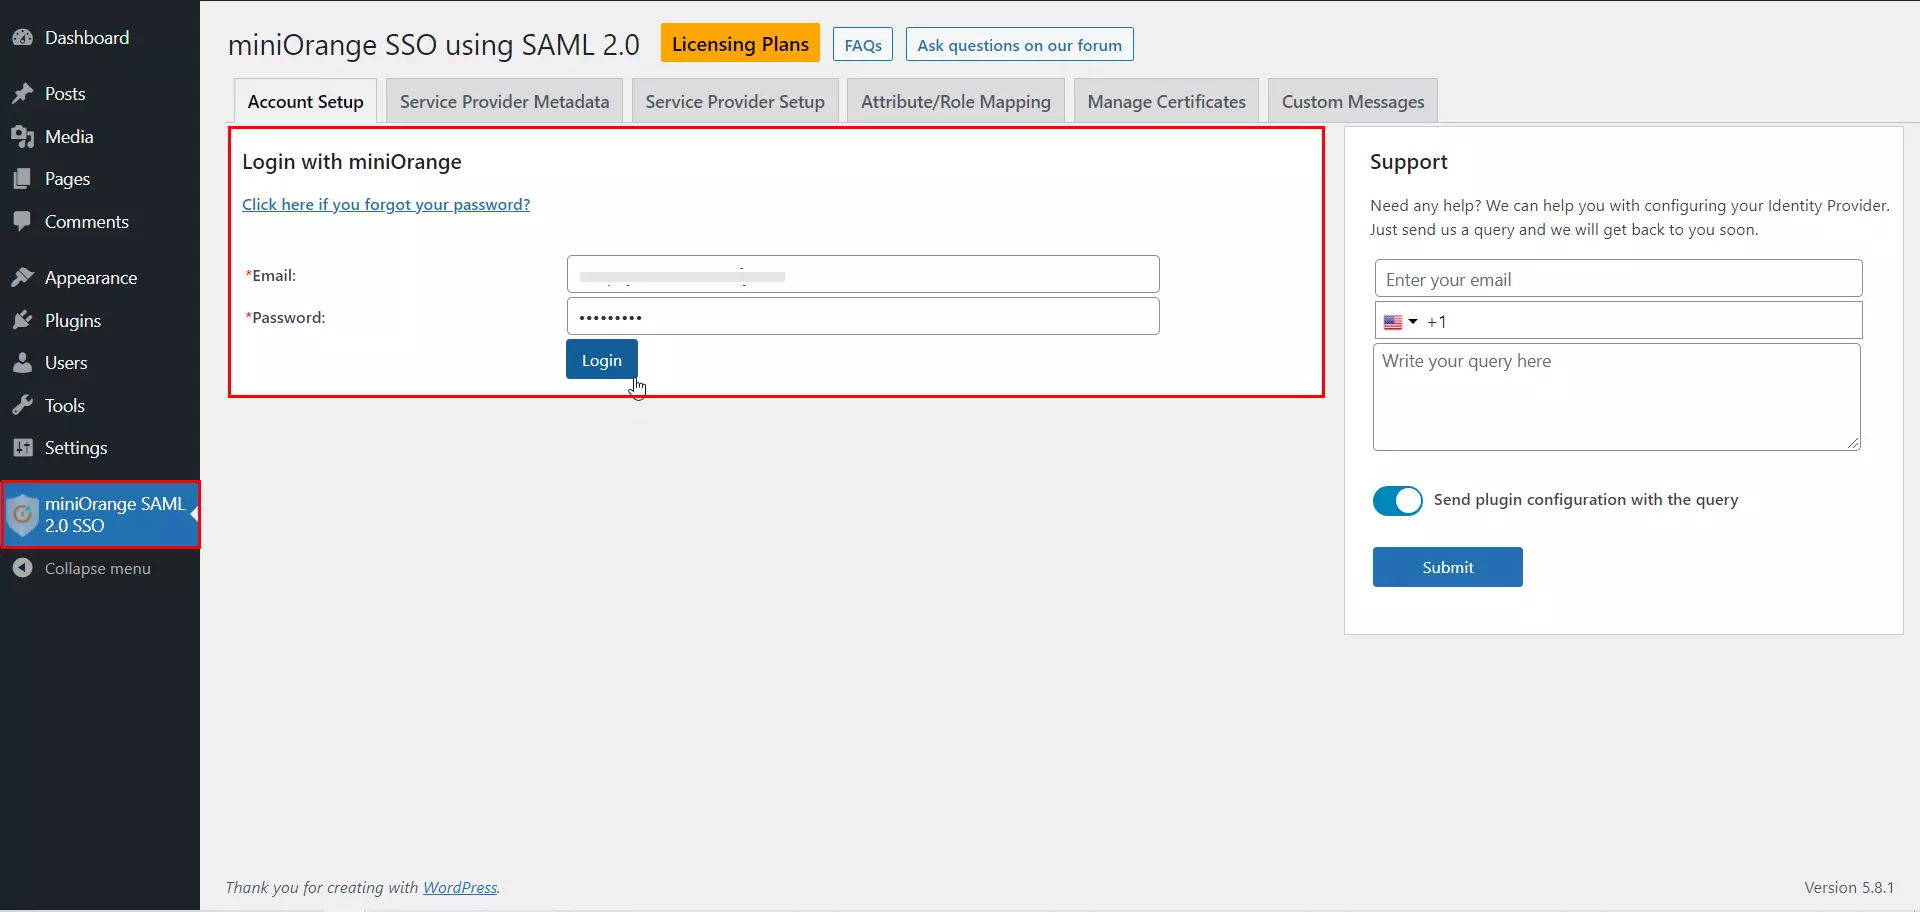Focus the Enter your email support field
The image size is (1920, 912).
1618,278
